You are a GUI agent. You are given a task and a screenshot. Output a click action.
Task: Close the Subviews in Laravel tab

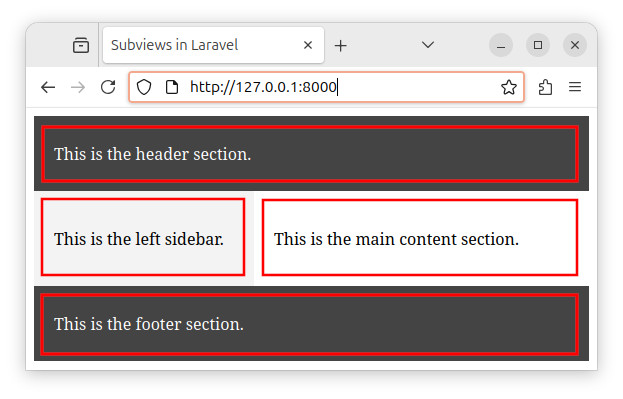(308, 45)
